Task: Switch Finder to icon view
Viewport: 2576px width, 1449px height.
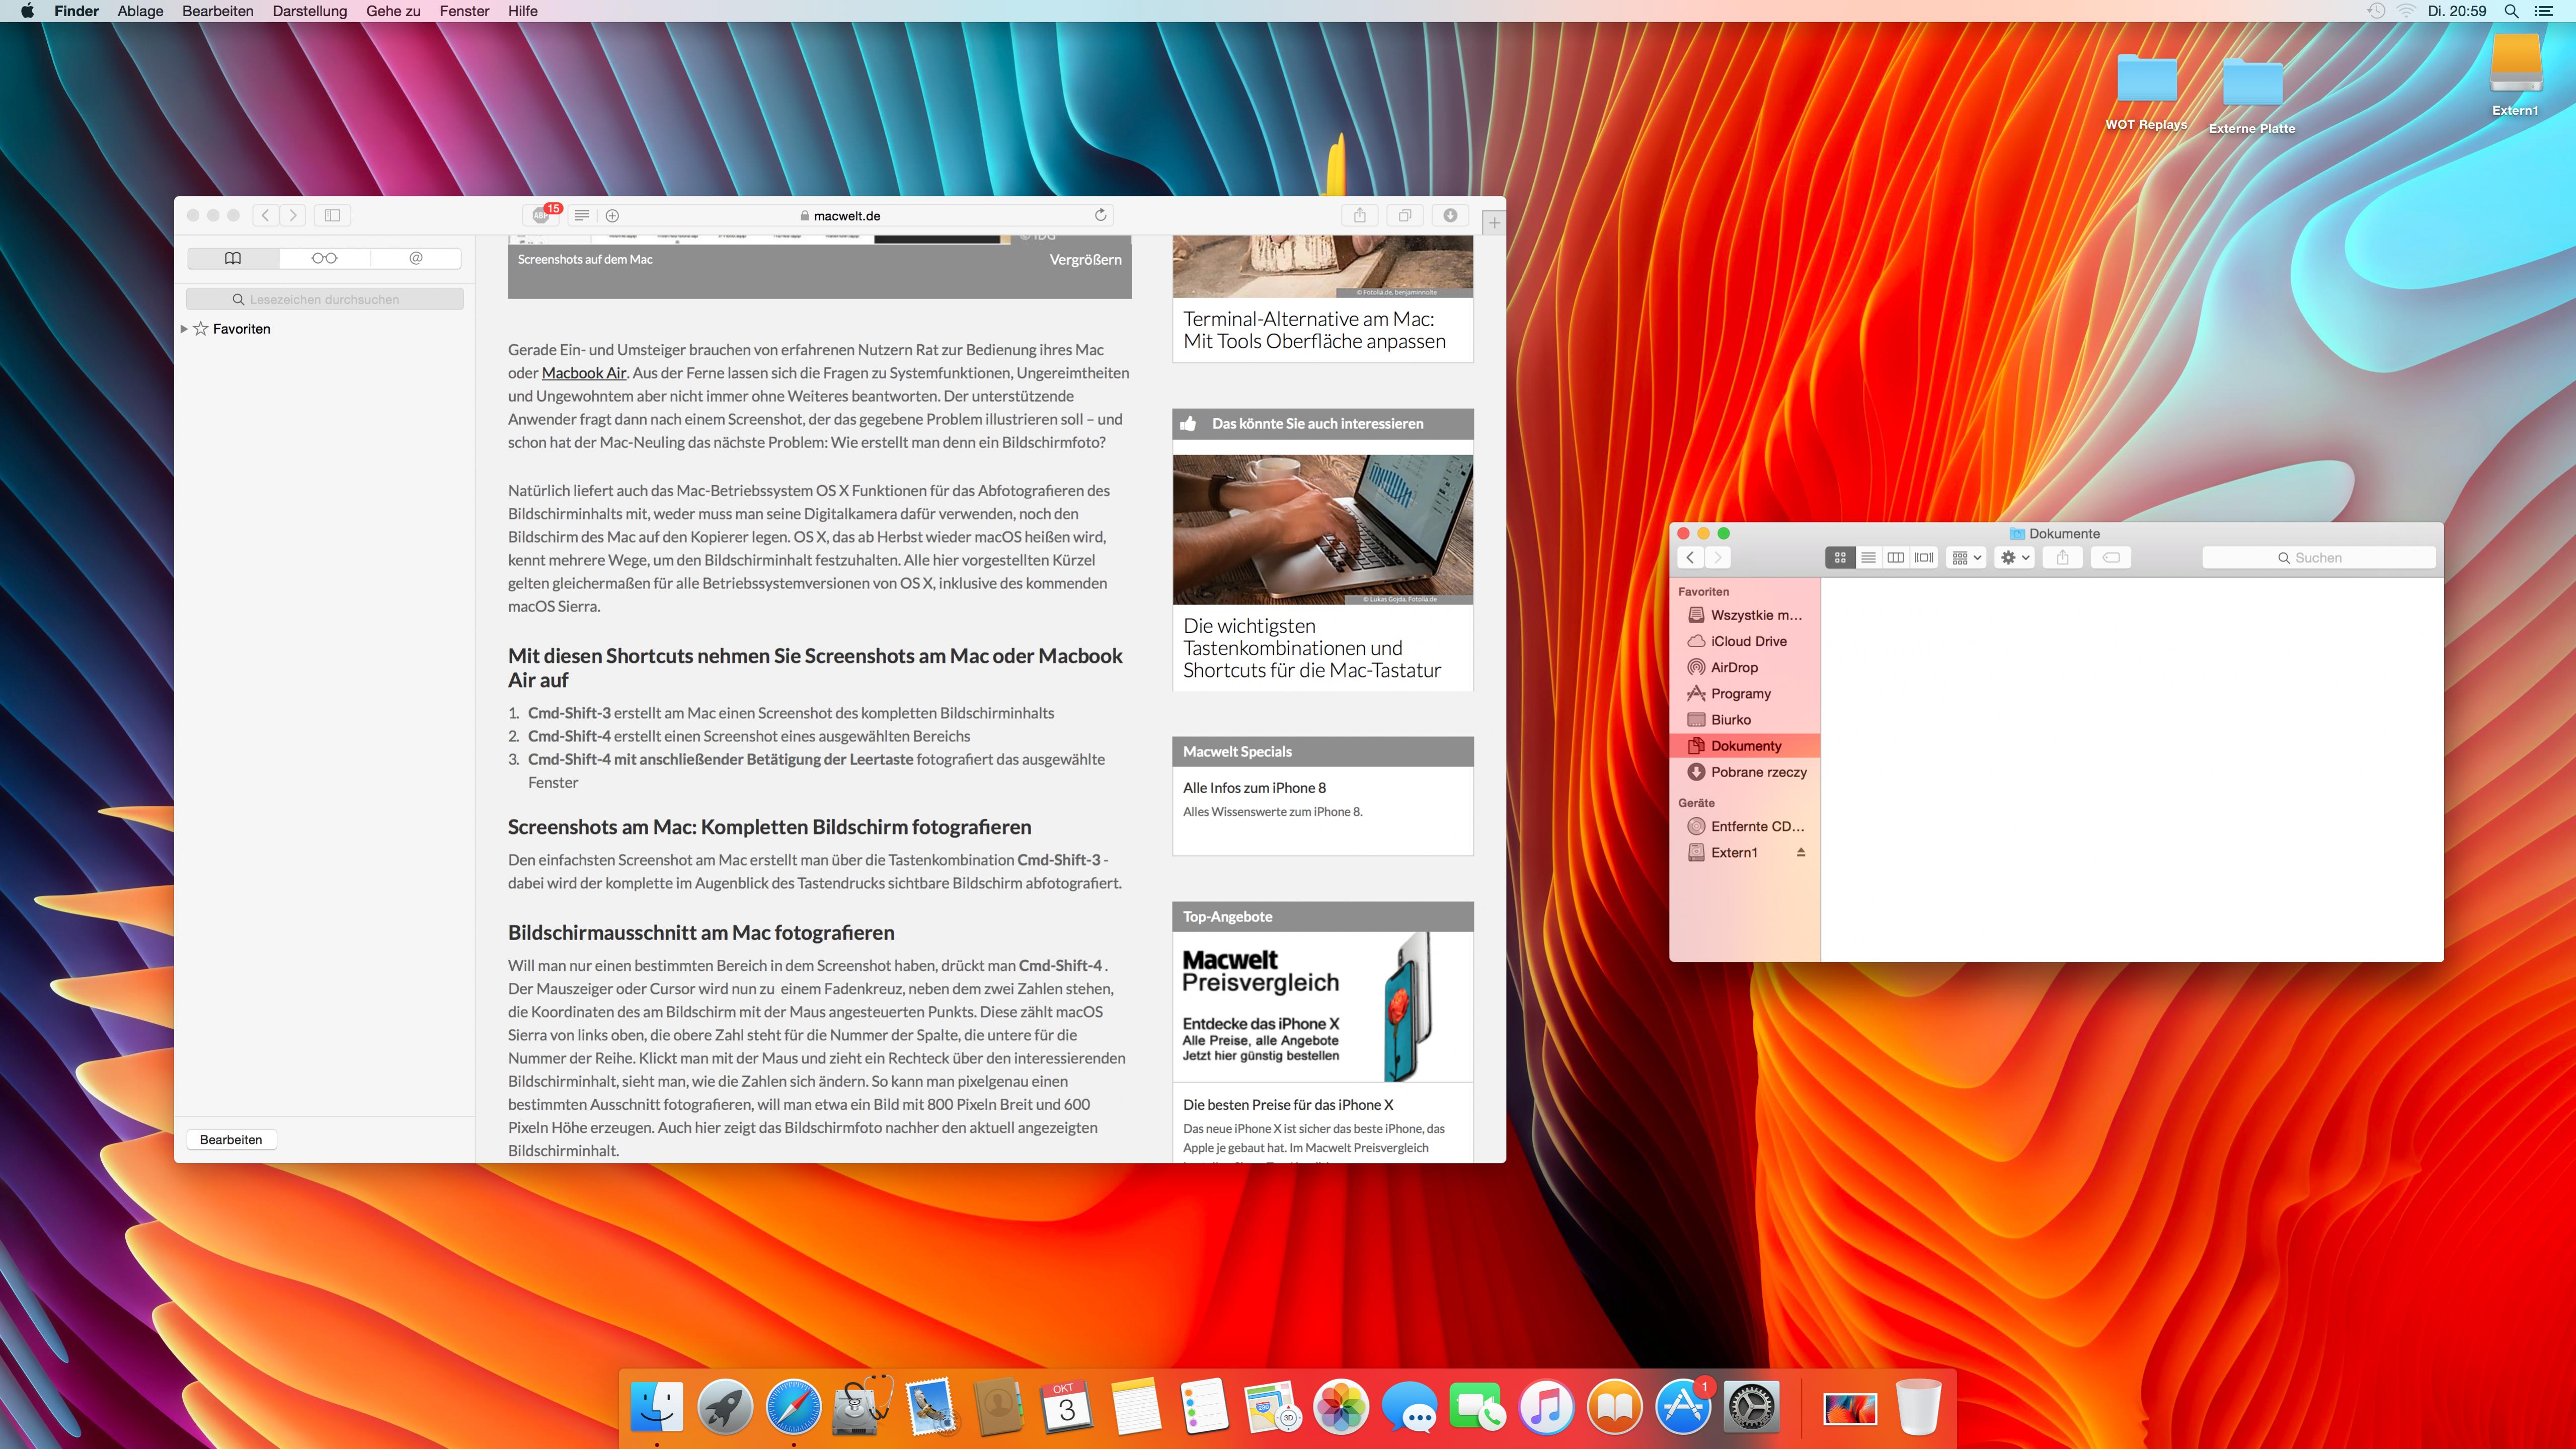Action: (x=1840, y=558)
